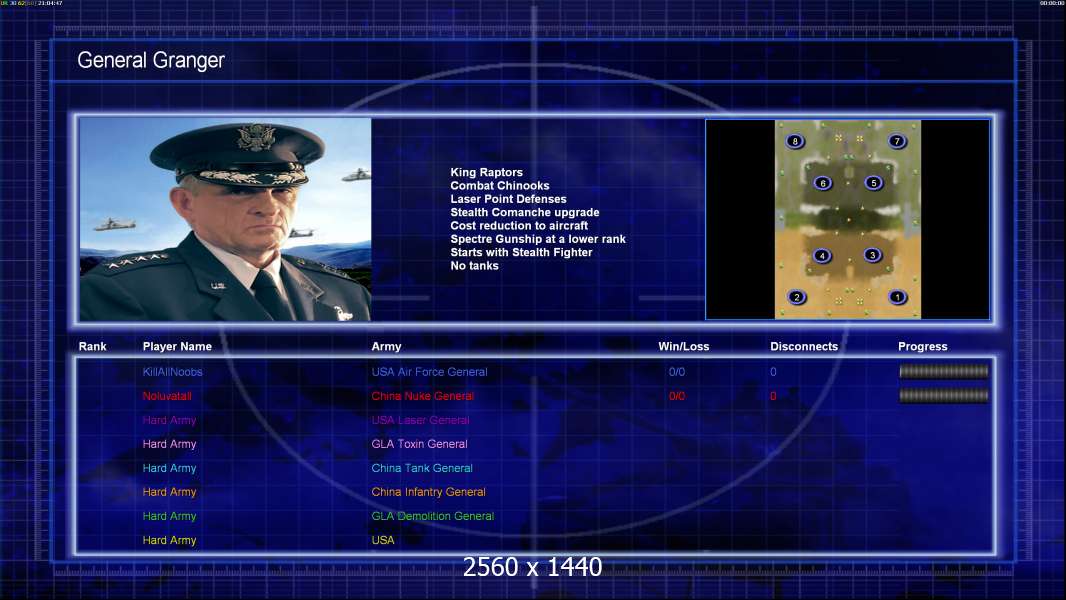Click the China Infantry General army entry
This screenshot has height=600, width=1066.
(428, 492)
